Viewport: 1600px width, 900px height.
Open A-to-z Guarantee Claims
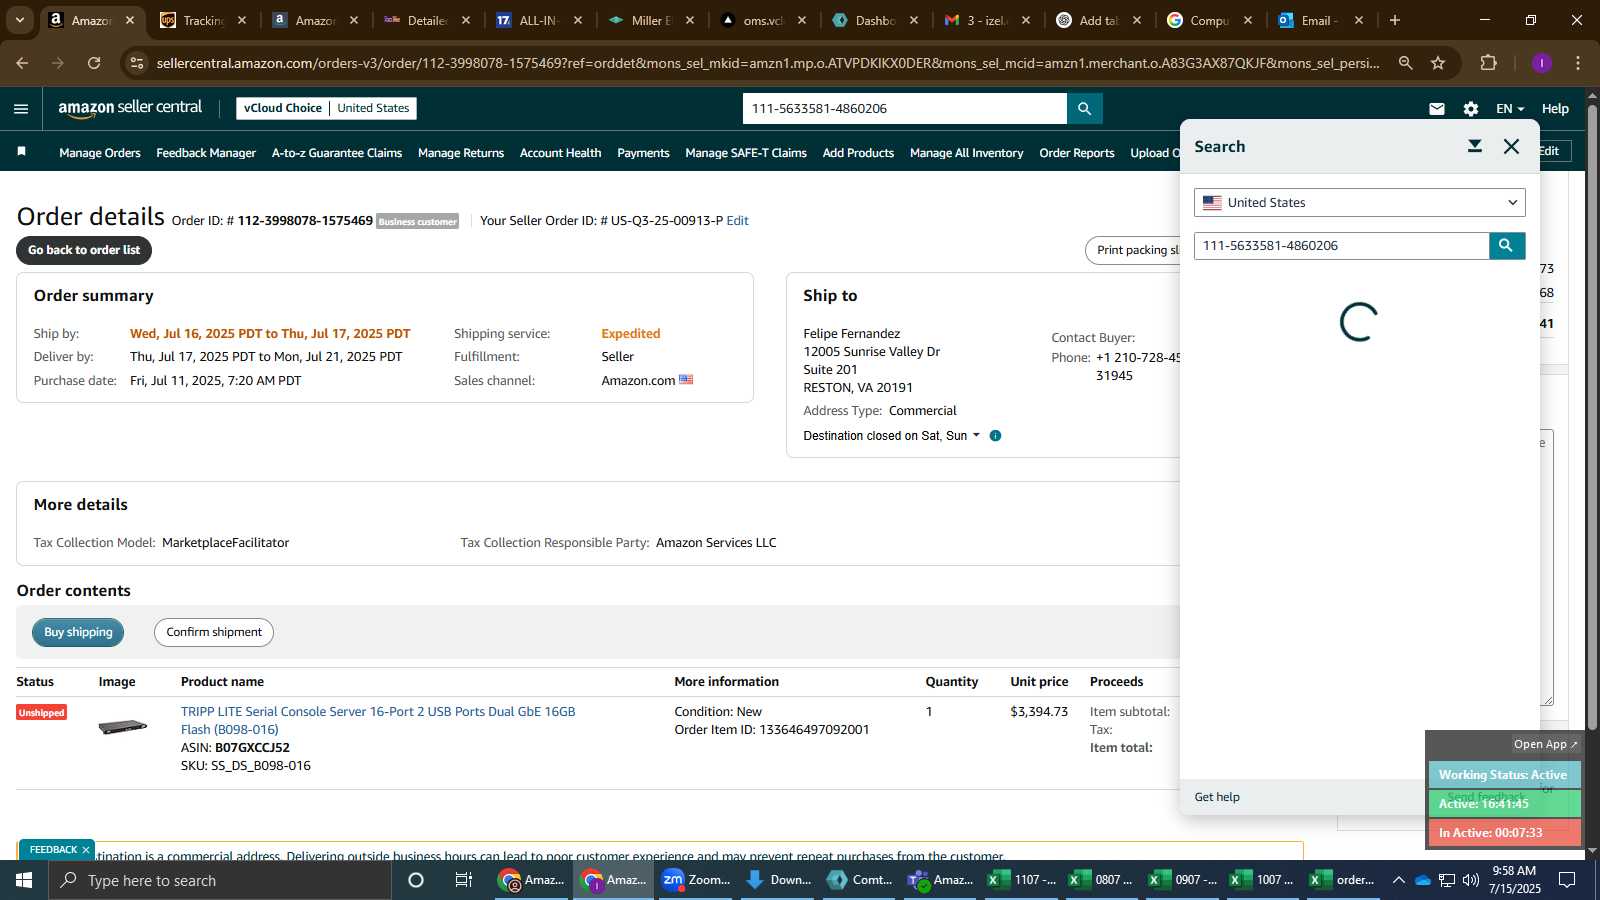click(x=337, y=153)
